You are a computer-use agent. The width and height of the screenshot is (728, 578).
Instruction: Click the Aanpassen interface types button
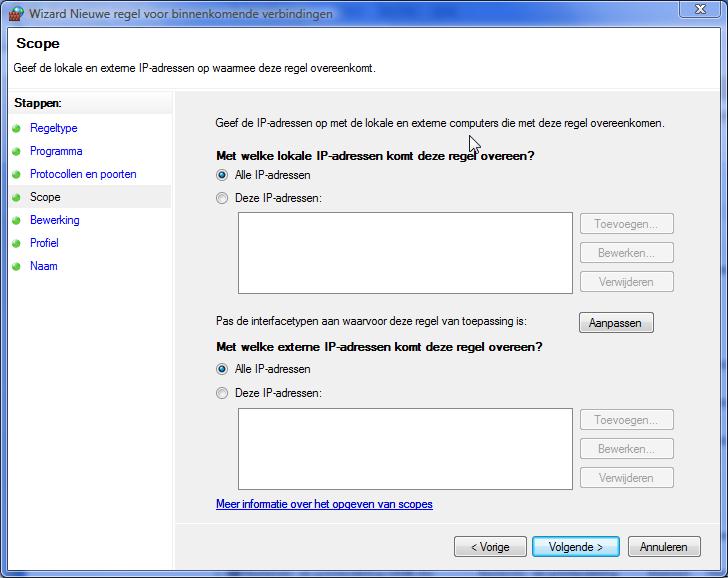616,323
